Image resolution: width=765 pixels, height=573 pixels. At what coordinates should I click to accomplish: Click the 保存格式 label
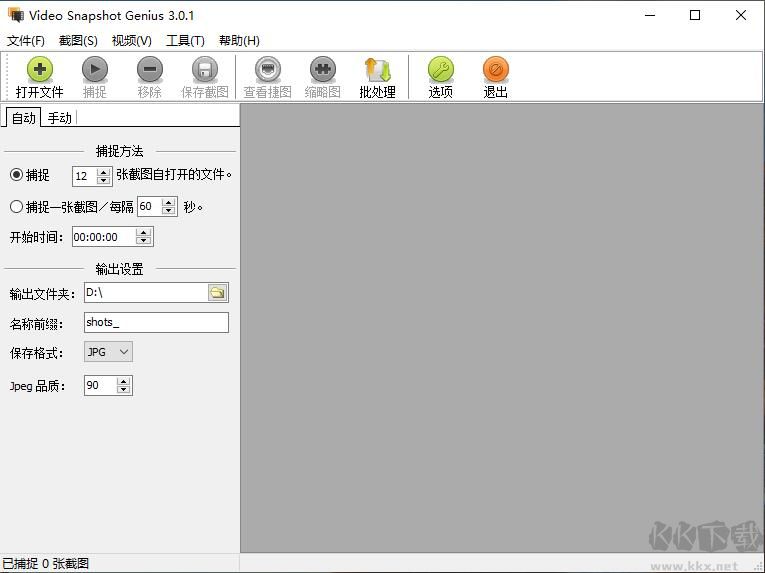click(37, 353)
